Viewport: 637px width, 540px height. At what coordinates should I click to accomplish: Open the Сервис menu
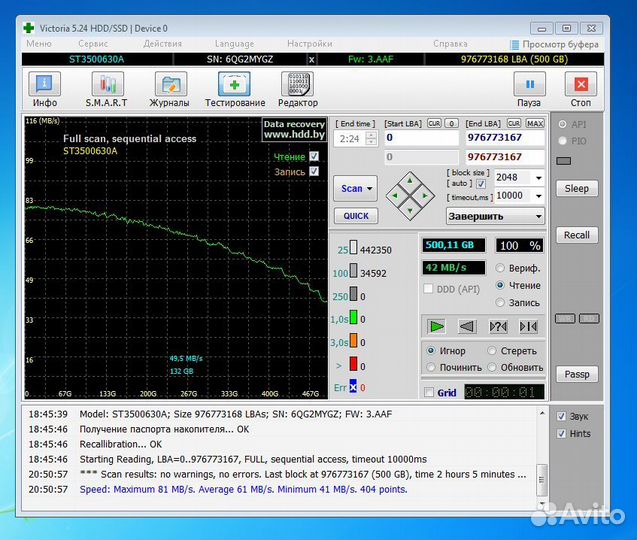click(94, 44)
